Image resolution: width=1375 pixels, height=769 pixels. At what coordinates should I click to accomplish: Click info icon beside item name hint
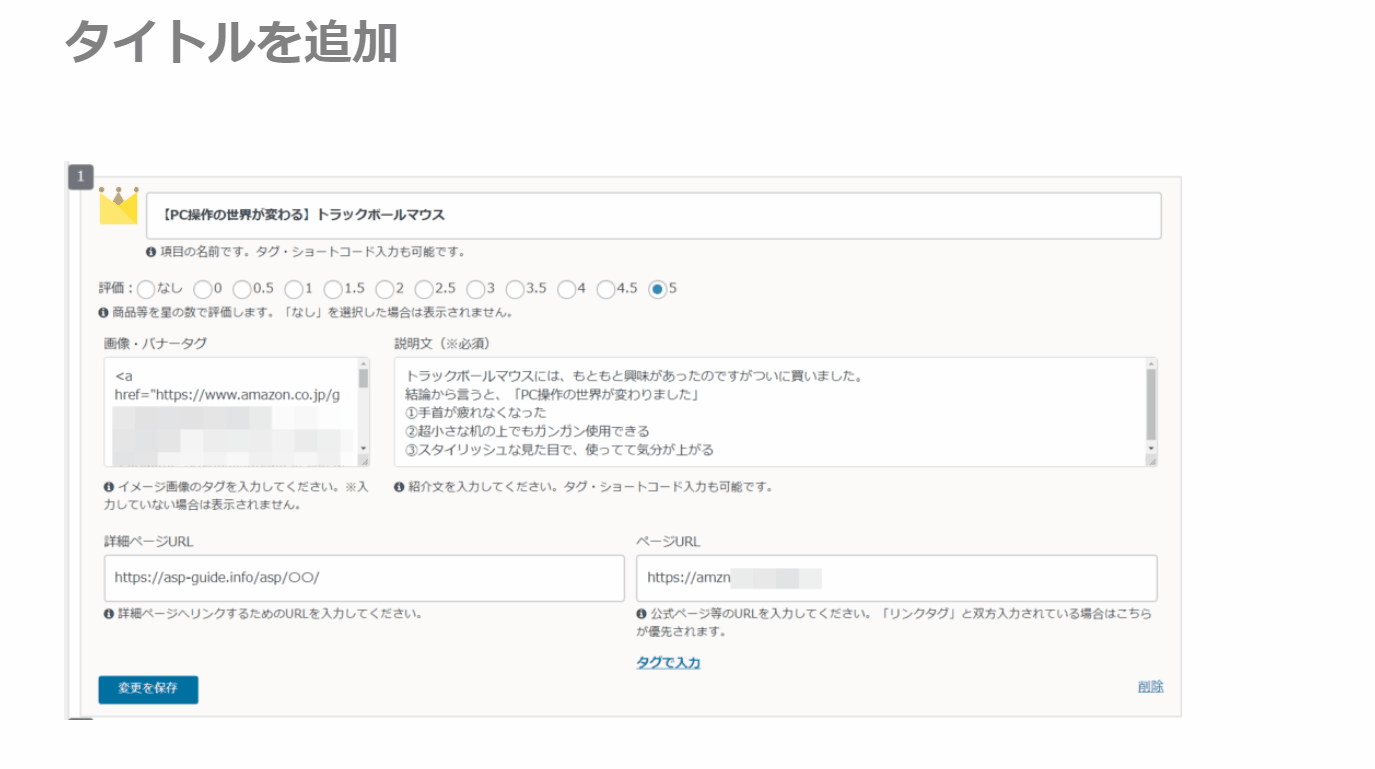(x=151, y=252)
